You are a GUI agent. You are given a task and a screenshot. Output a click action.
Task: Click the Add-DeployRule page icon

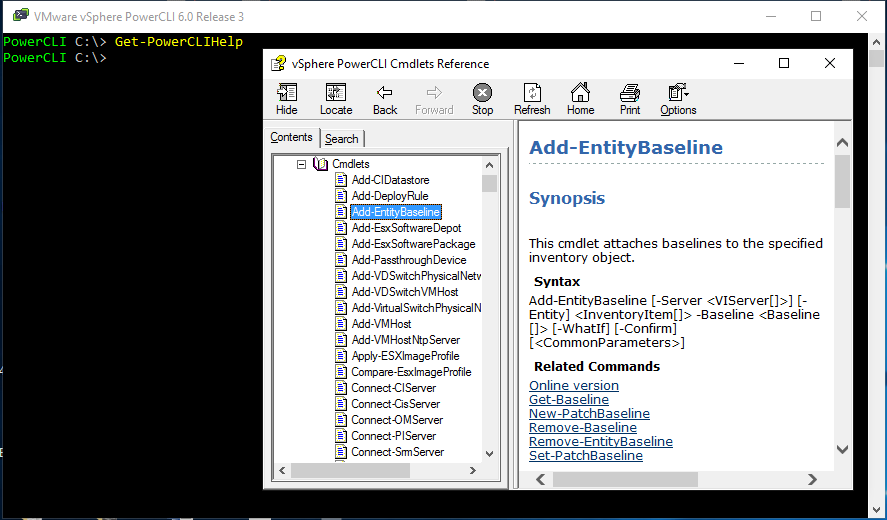click(x=341, y=196)
